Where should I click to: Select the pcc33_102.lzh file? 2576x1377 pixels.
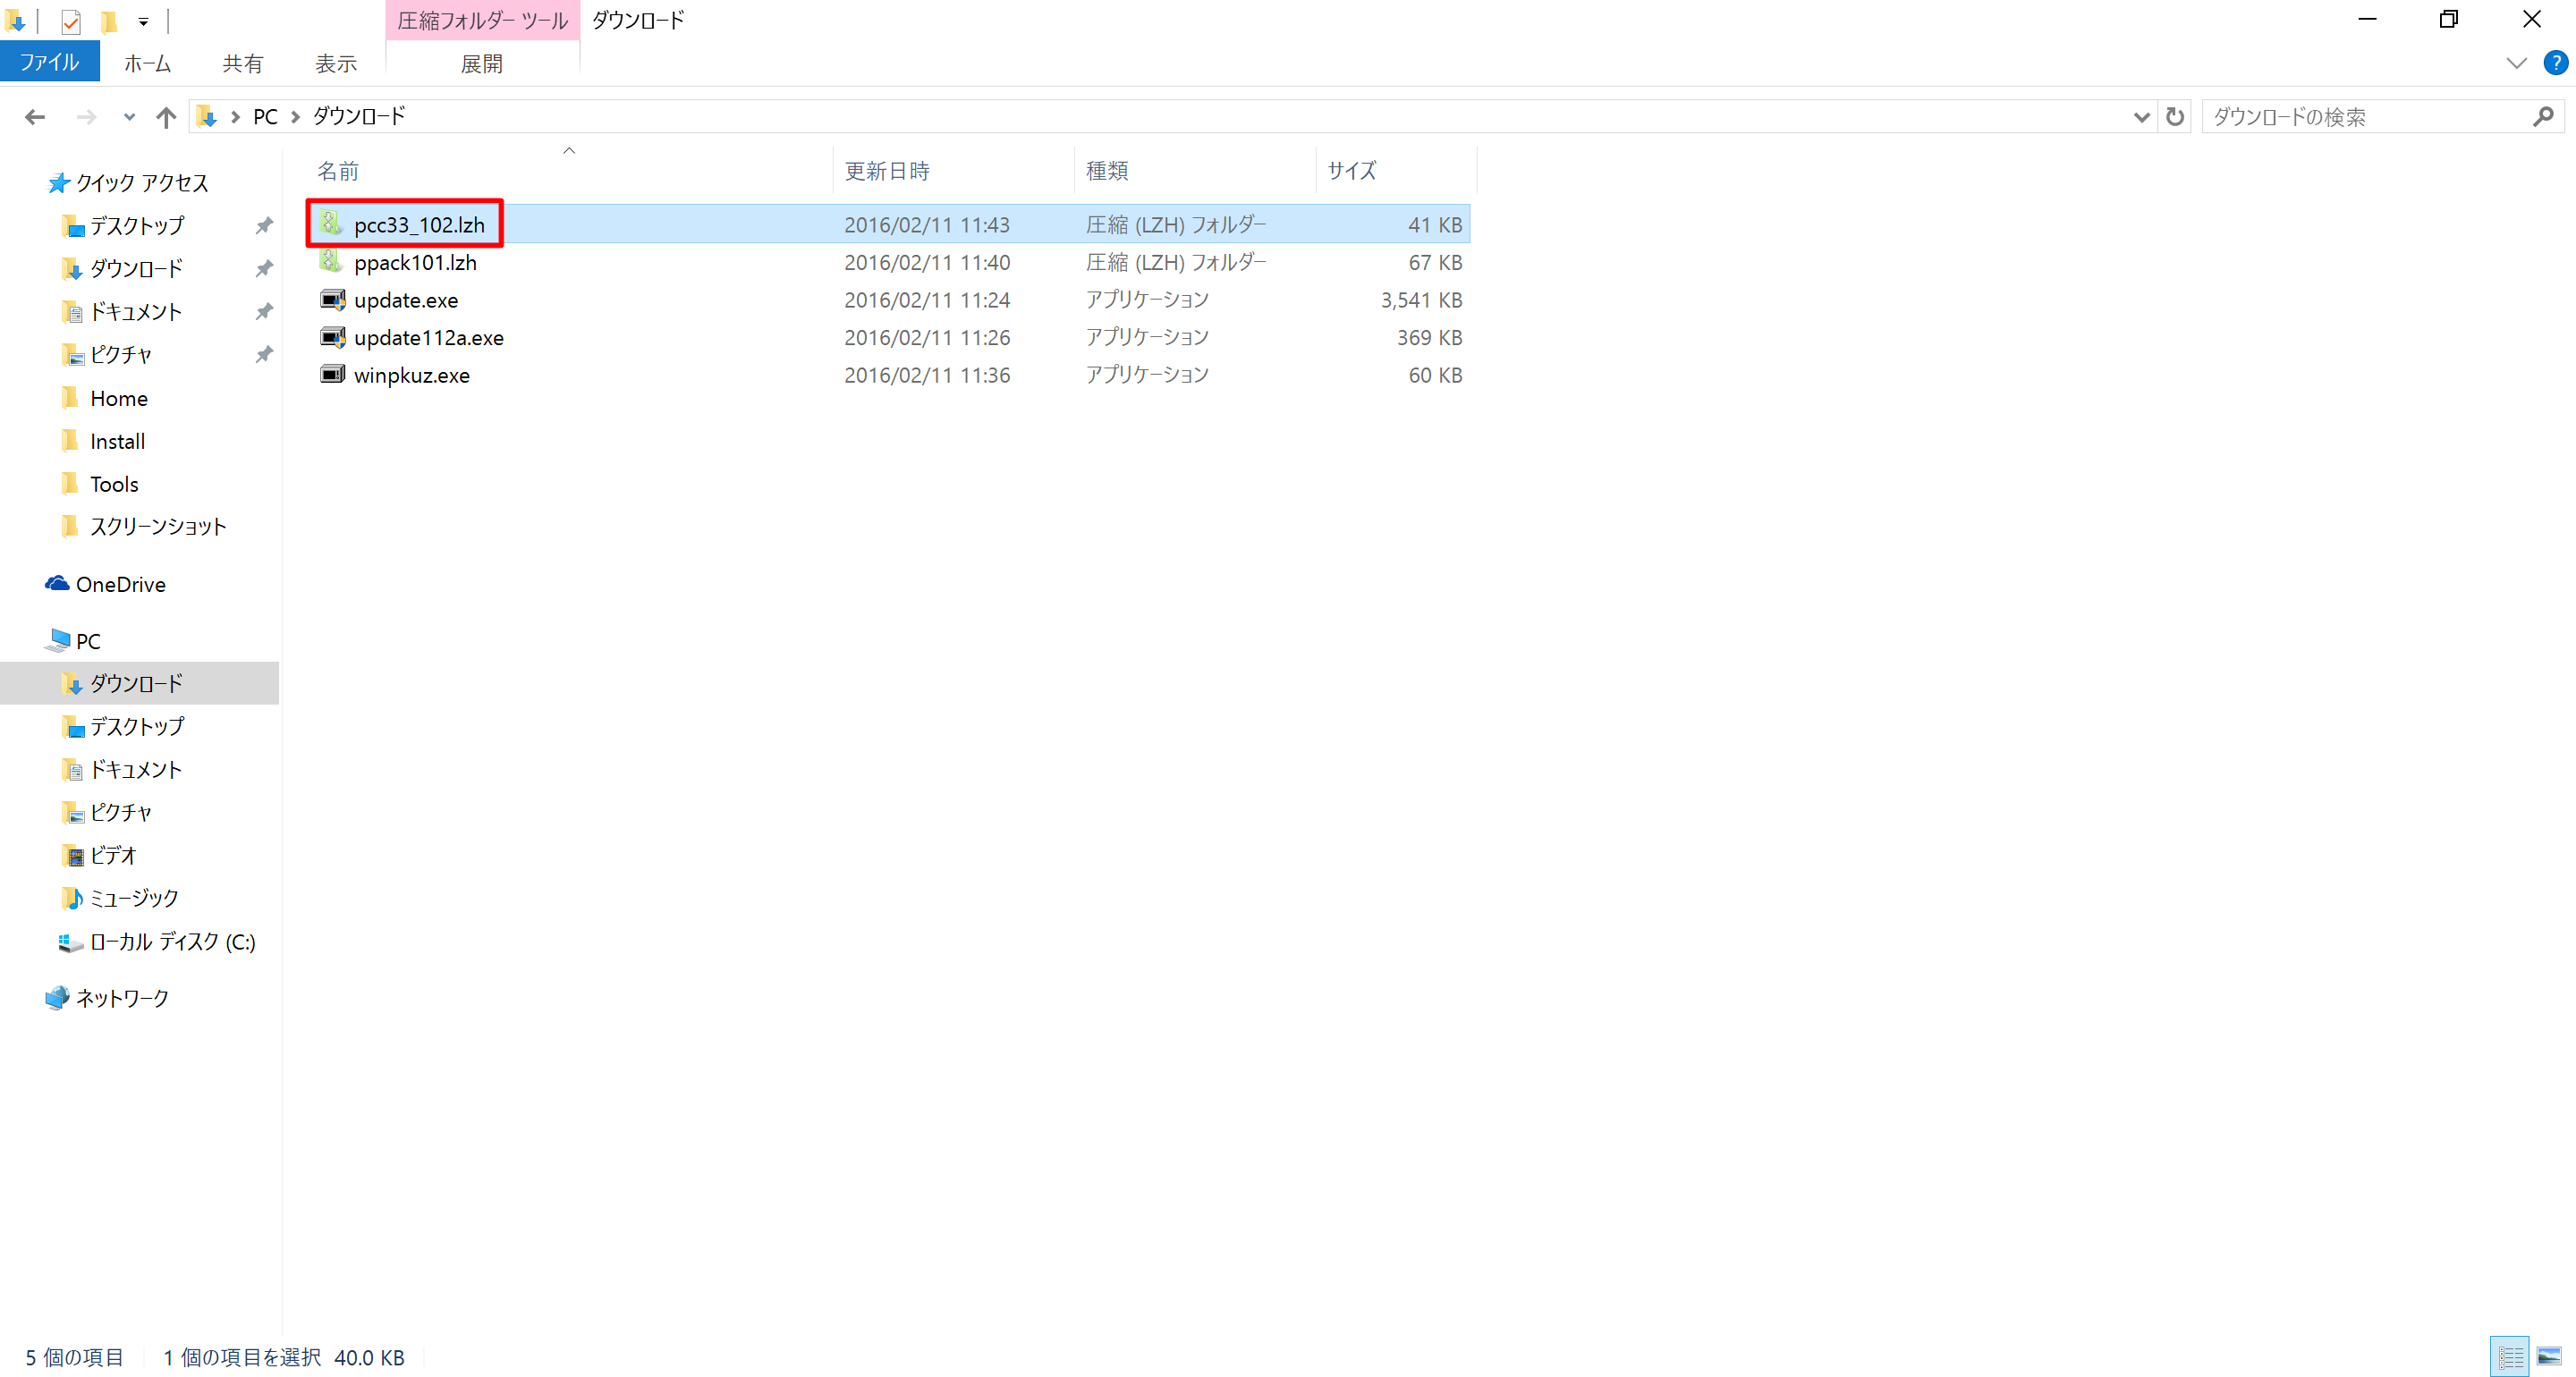(x=889, y=225)
